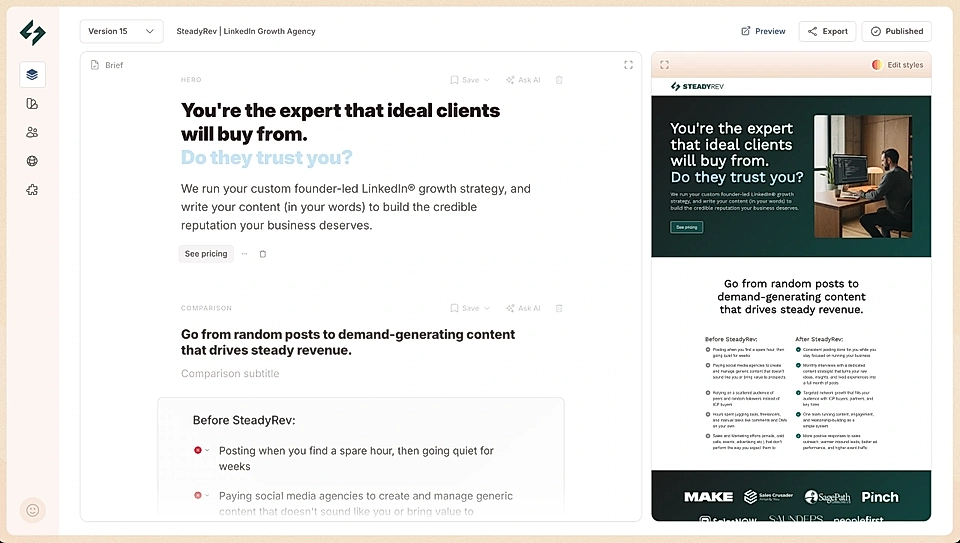Open the puzzle piece integrations icon
Viewport: 960px width, 543px height.
point(32,190)
